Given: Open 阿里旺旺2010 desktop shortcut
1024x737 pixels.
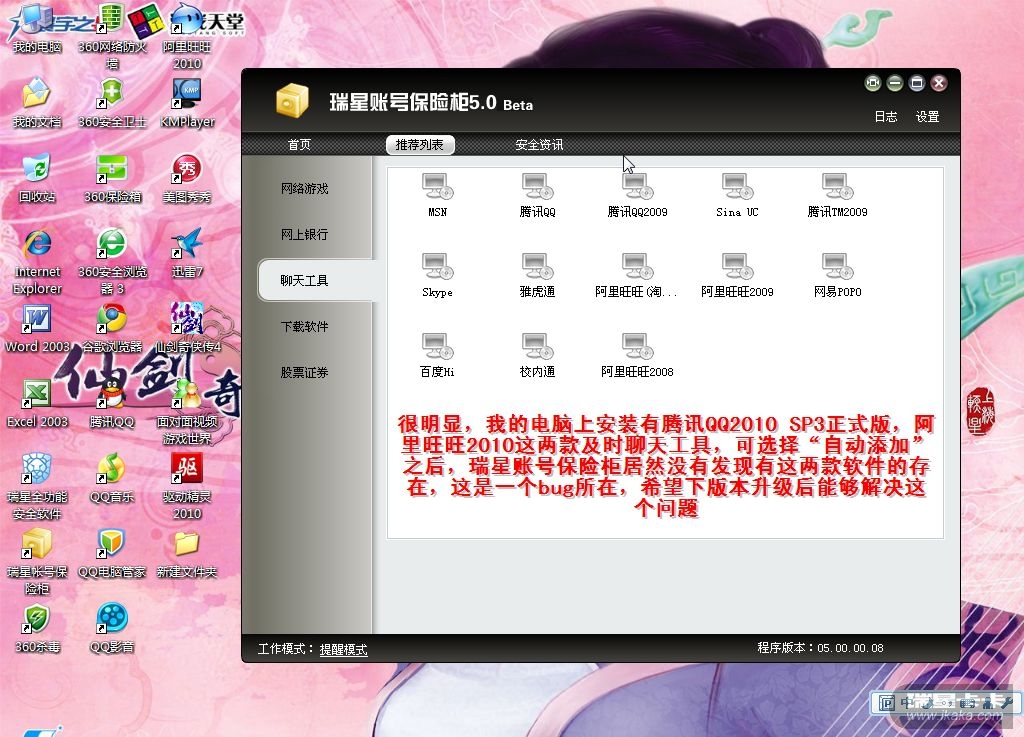Looking at the screenshot, I should (187, 36).
